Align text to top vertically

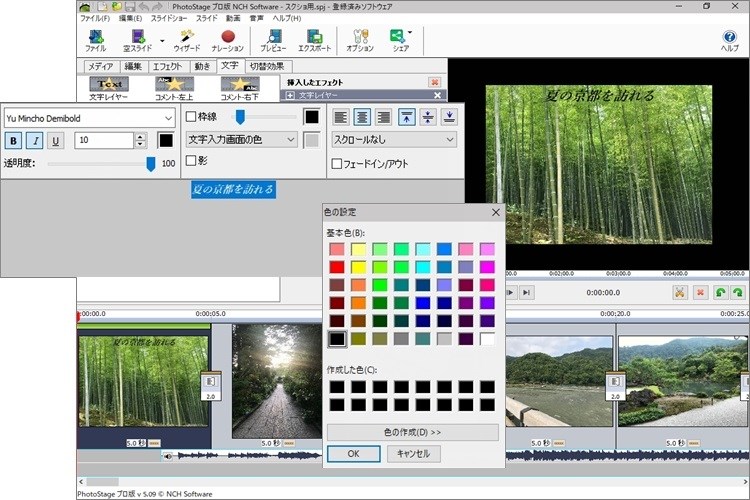[x=407, y=117]
